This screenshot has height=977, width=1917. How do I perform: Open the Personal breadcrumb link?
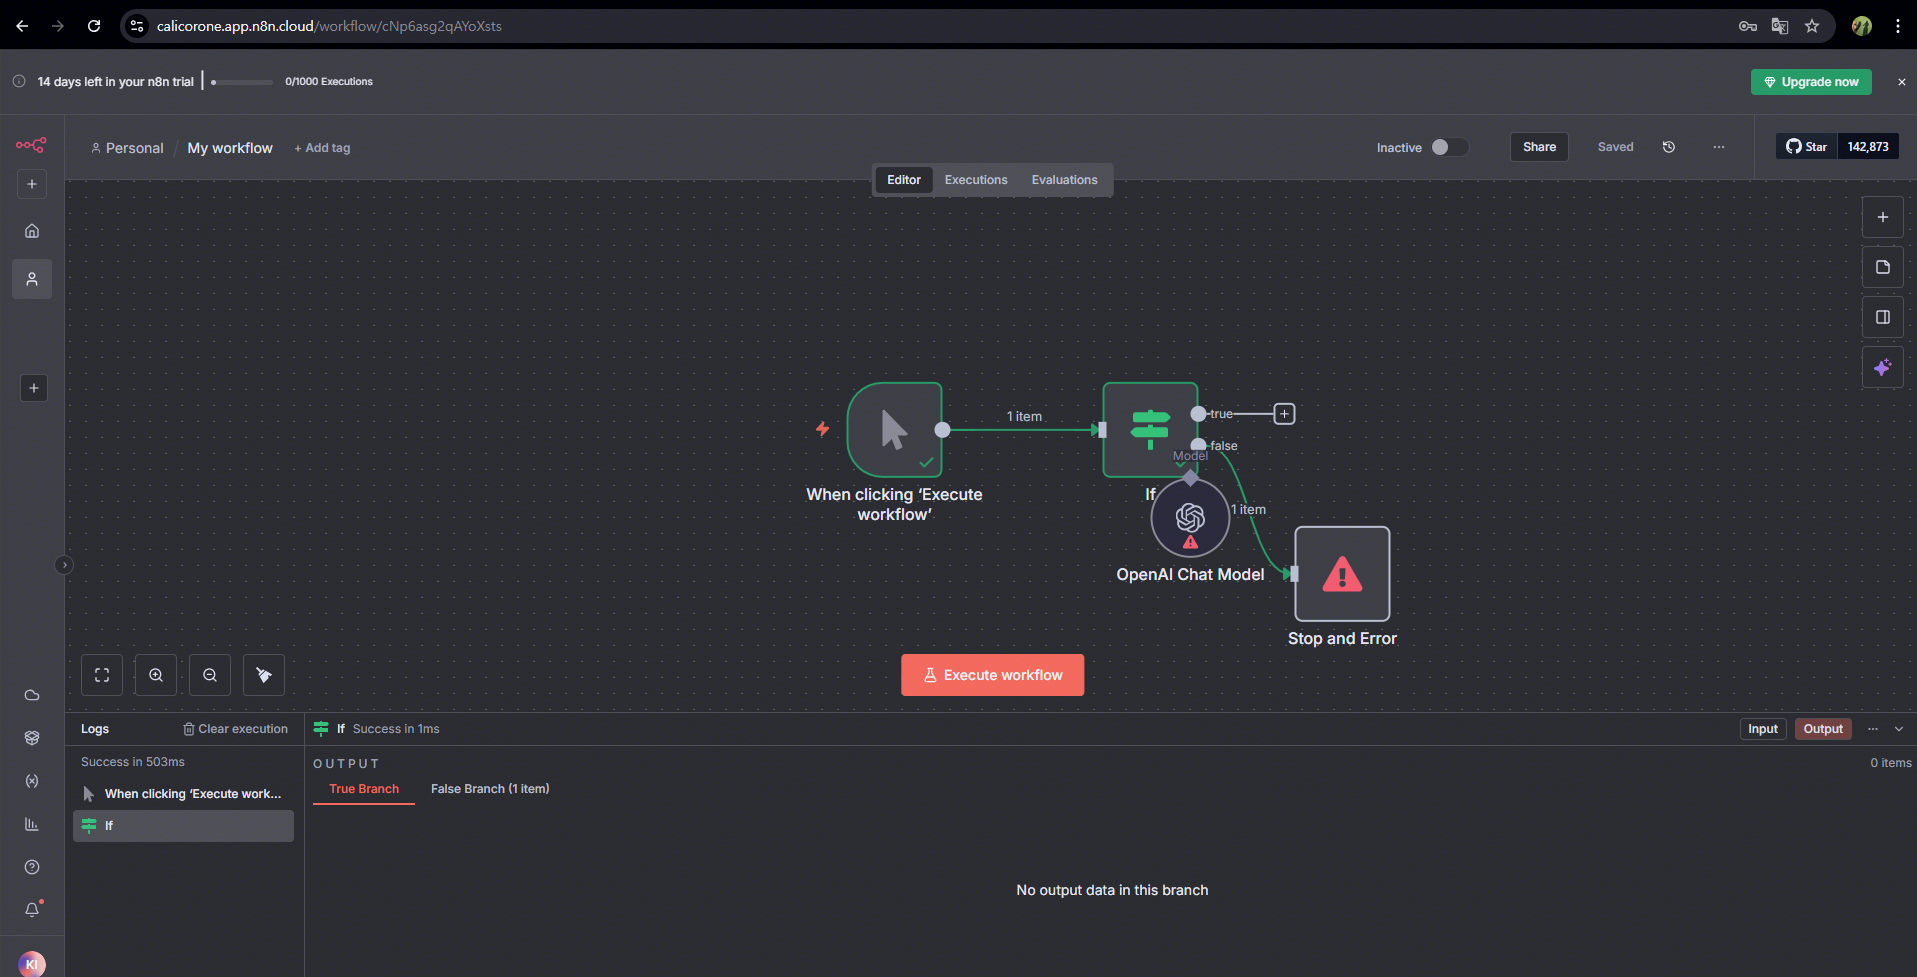(x=127, y=148)
